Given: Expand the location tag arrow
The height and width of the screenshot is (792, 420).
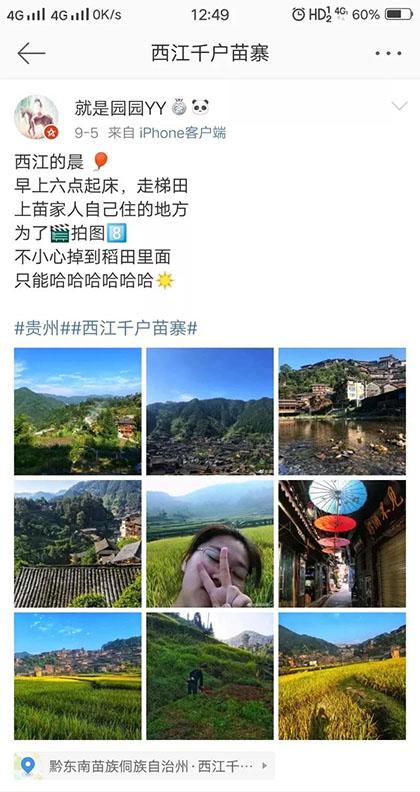Looking at the screenshot, I should [x=264, y=766].
